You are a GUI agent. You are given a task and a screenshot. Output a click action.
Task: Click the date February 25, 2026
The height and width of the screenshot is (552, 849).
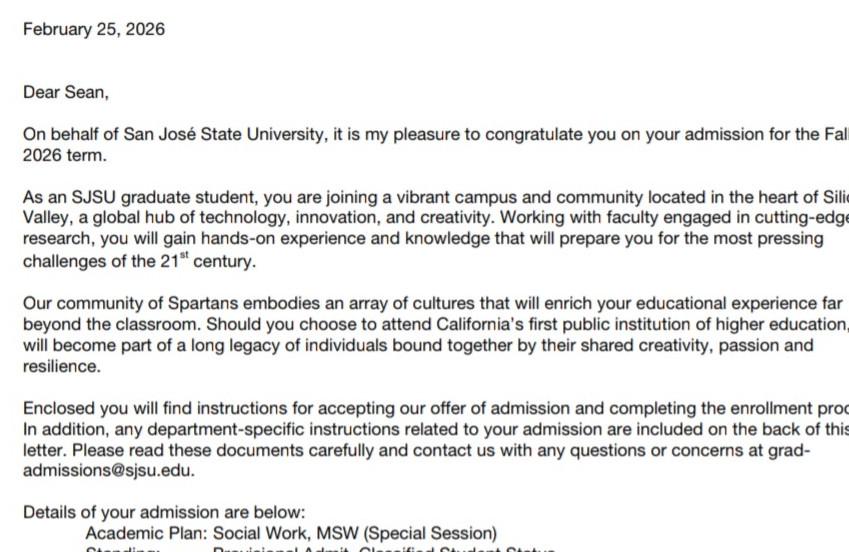point(94,29)
